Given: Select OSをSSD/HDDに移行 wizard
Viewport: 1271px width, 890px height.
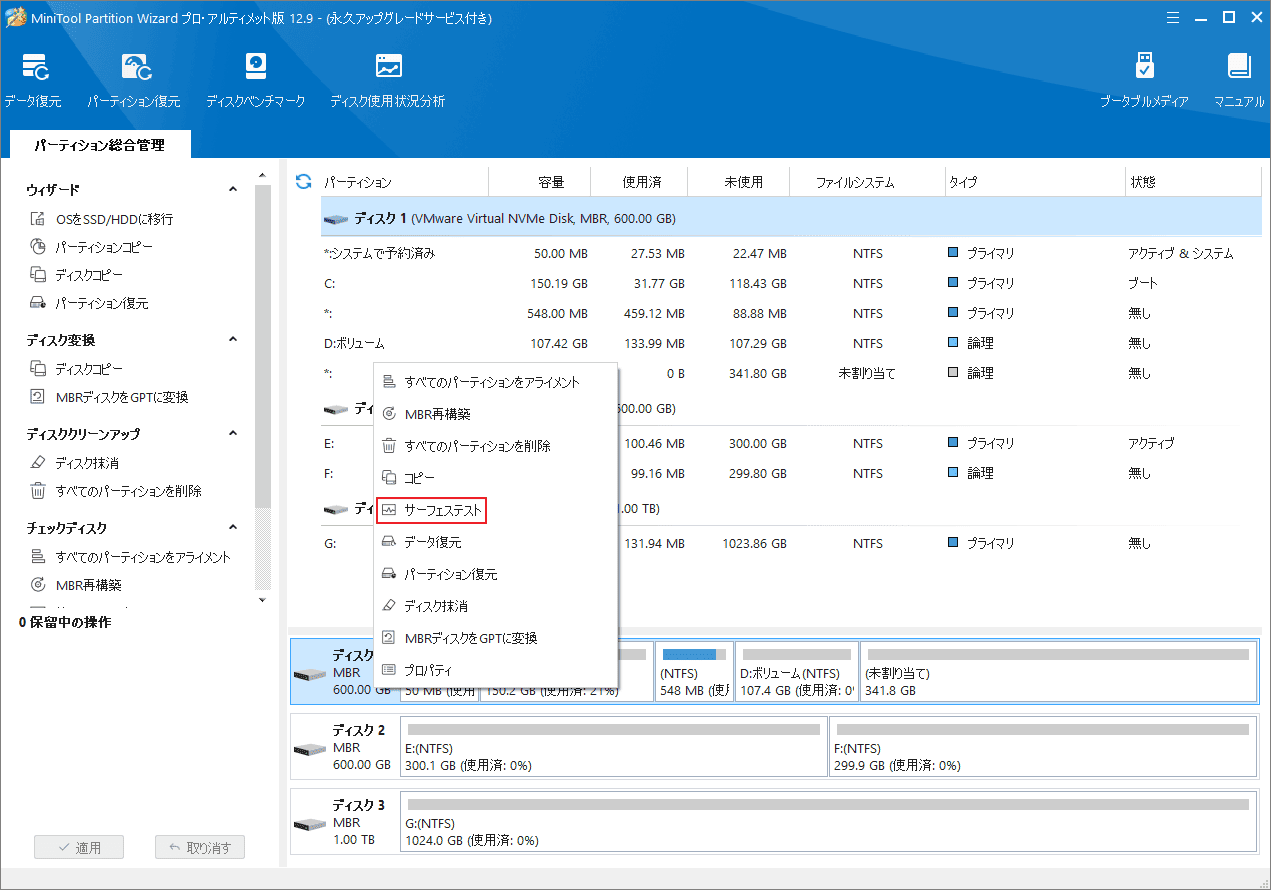Looking at the screenshot, I should pyautogui.click(x=102, y=219).
